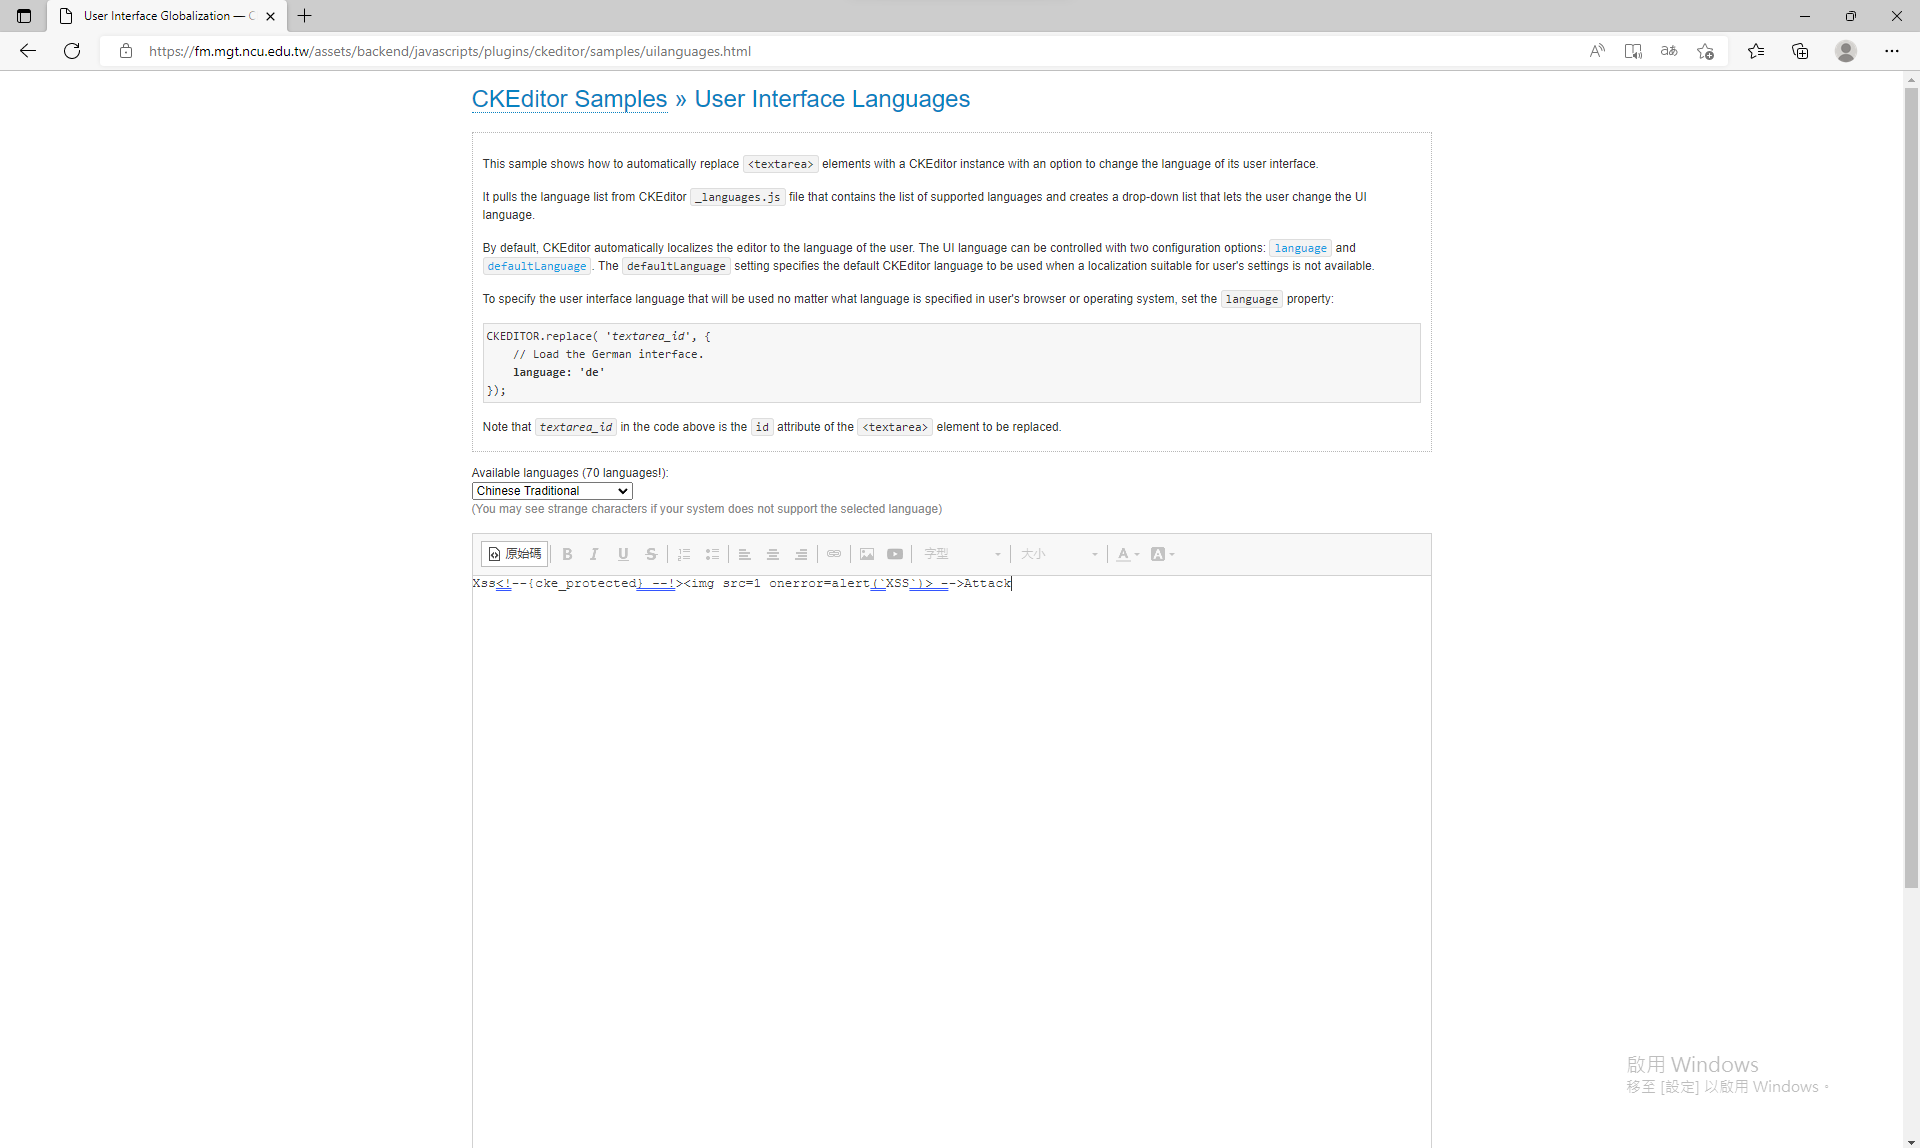1920x1148 pixels.
Task: Click the User Interface Languages heading
Action: 832,99
